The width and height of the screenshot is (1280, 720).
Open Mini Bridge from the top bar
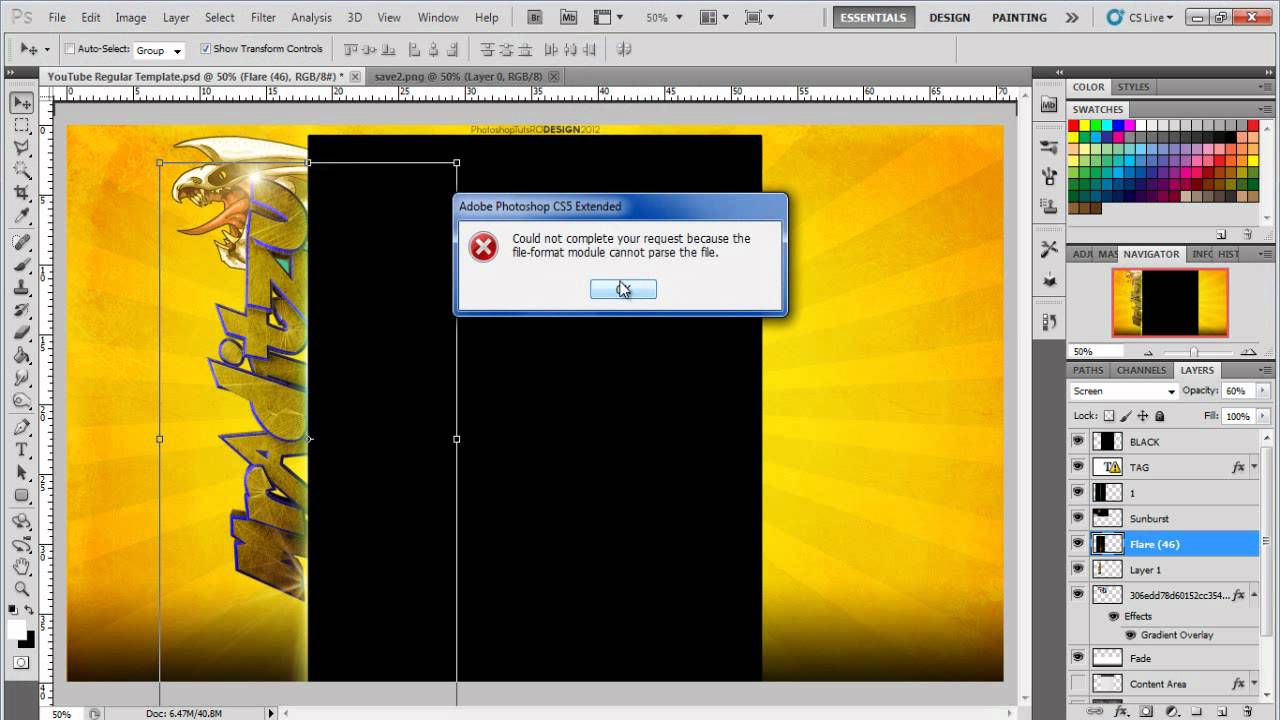(x=568, y=17)
